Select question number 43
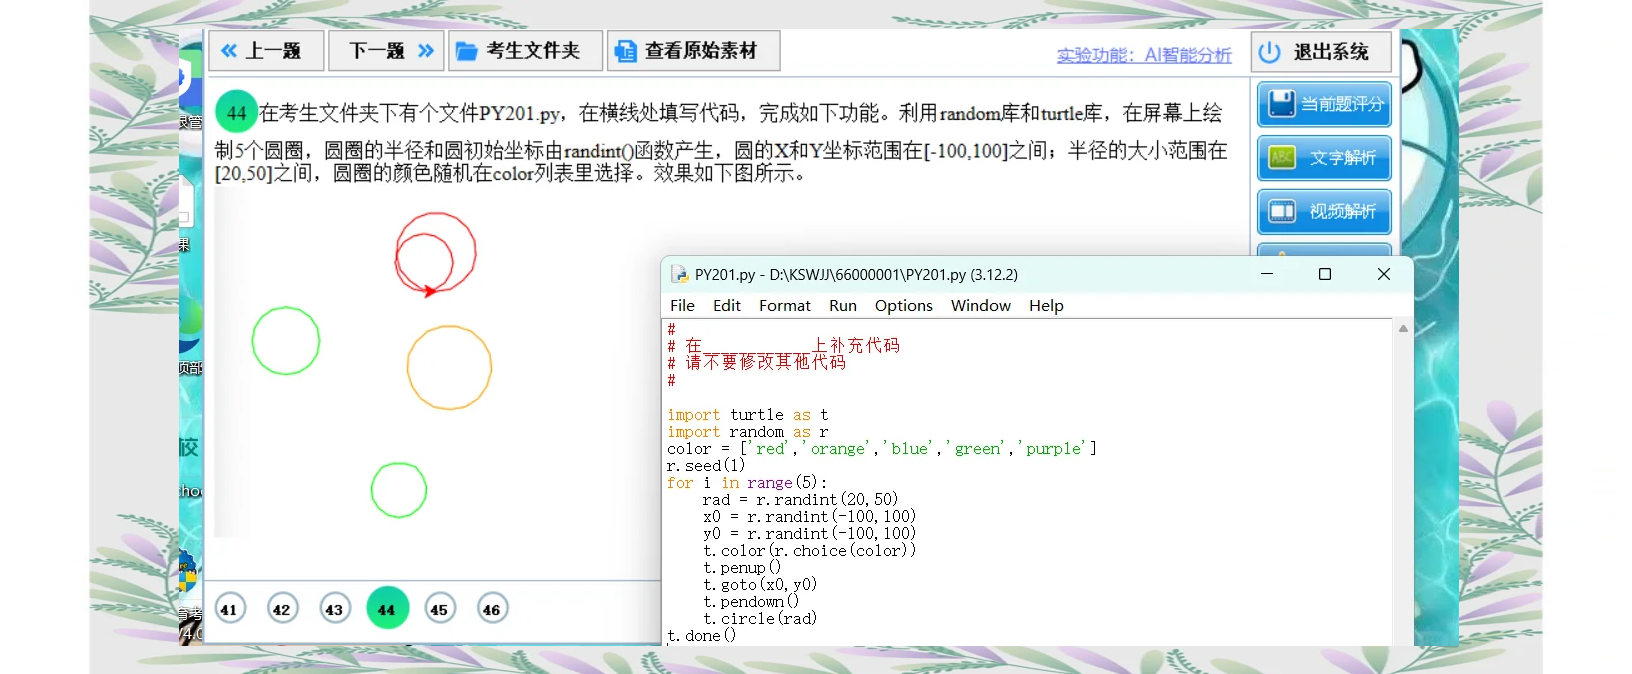 [x=334, y=609]
